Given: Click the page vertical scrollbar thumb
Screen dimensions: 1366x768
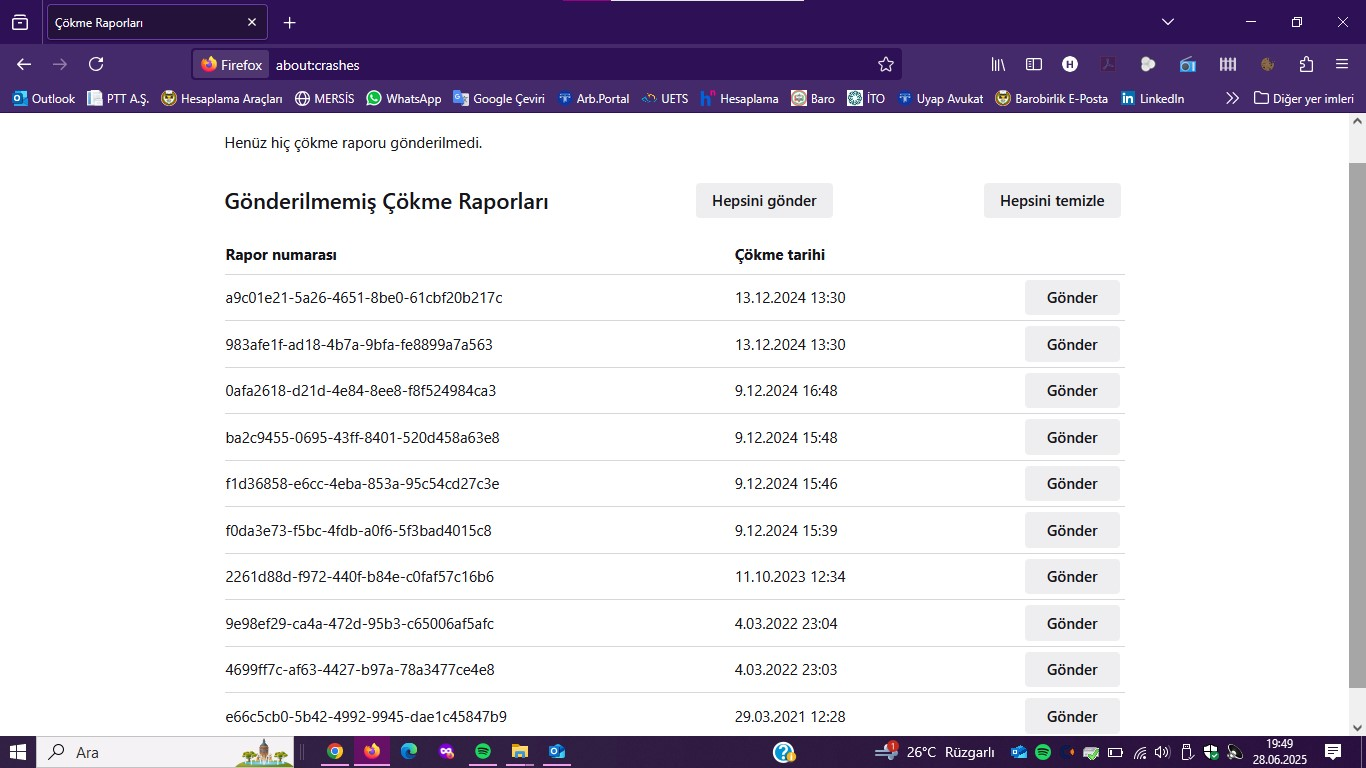Looking at the screenshot, I should pyautogui.click(x=1357, y=420).
